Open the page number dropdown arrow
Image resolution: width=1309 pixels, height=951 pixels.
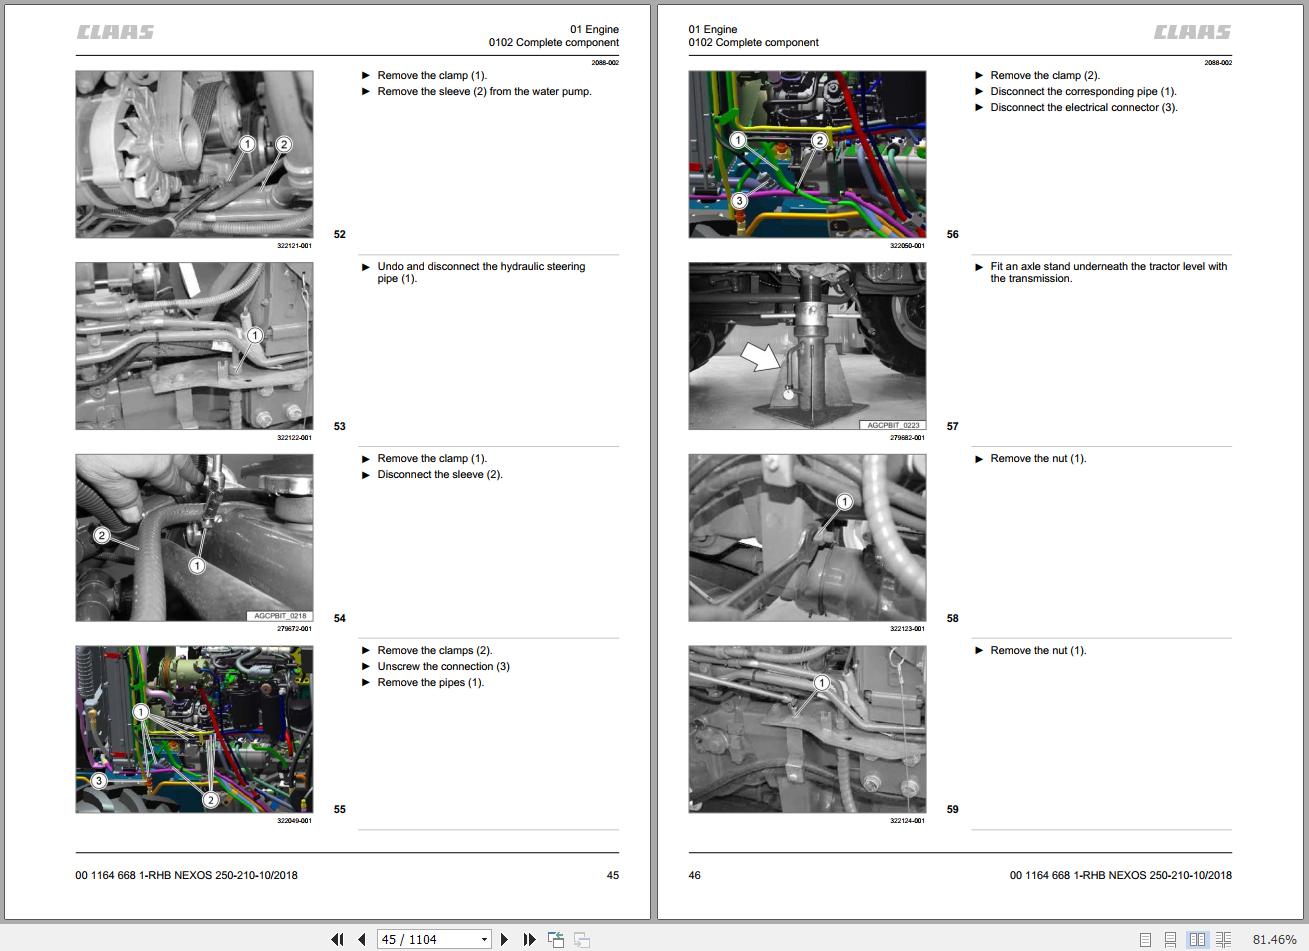pos(484,939)
